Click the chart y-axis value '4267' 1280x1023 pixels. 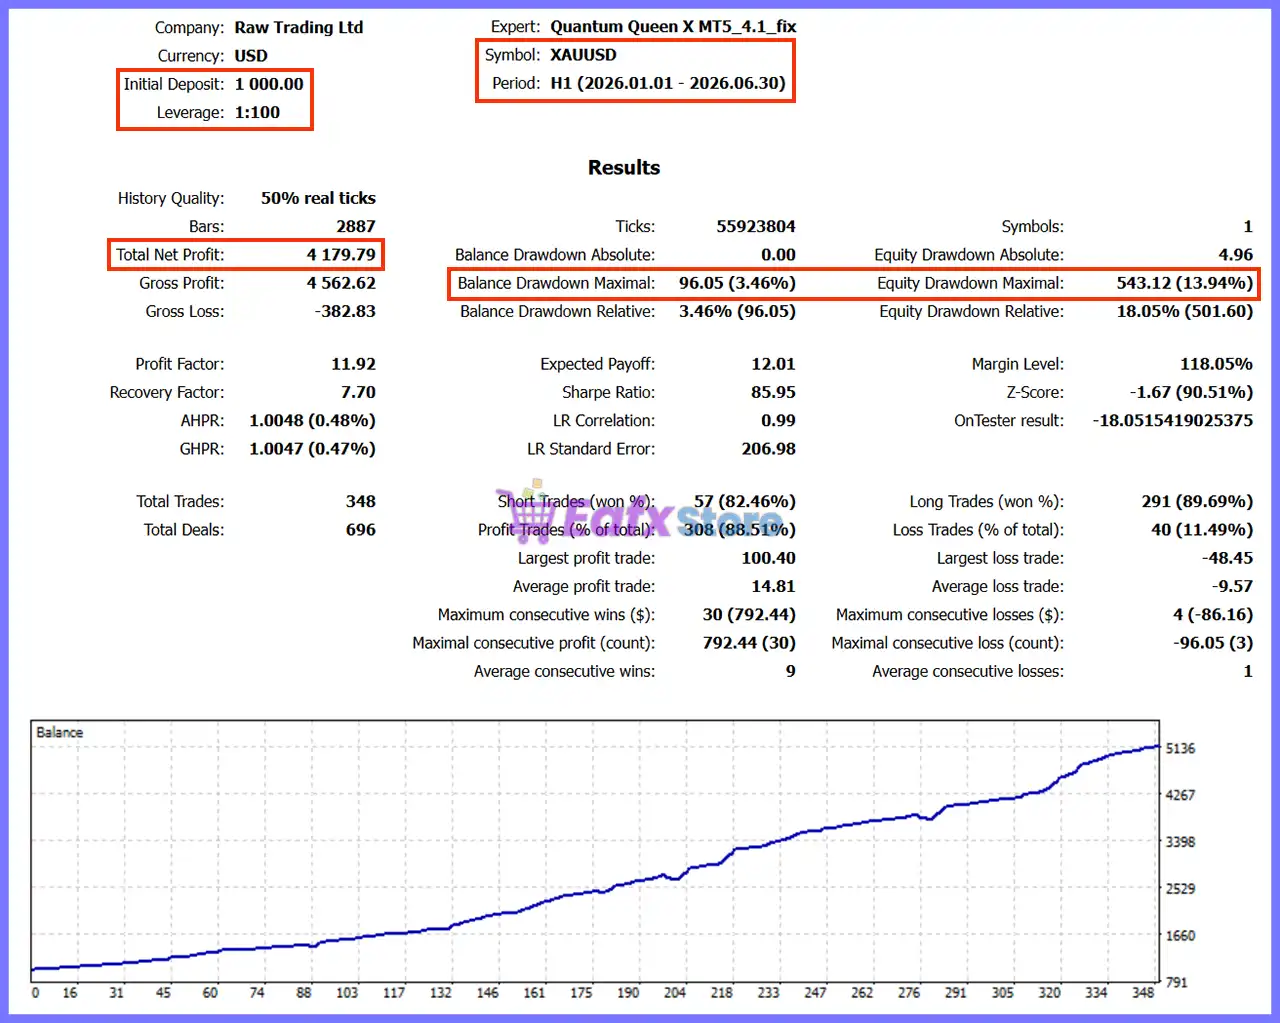(x=1180, y=795)
